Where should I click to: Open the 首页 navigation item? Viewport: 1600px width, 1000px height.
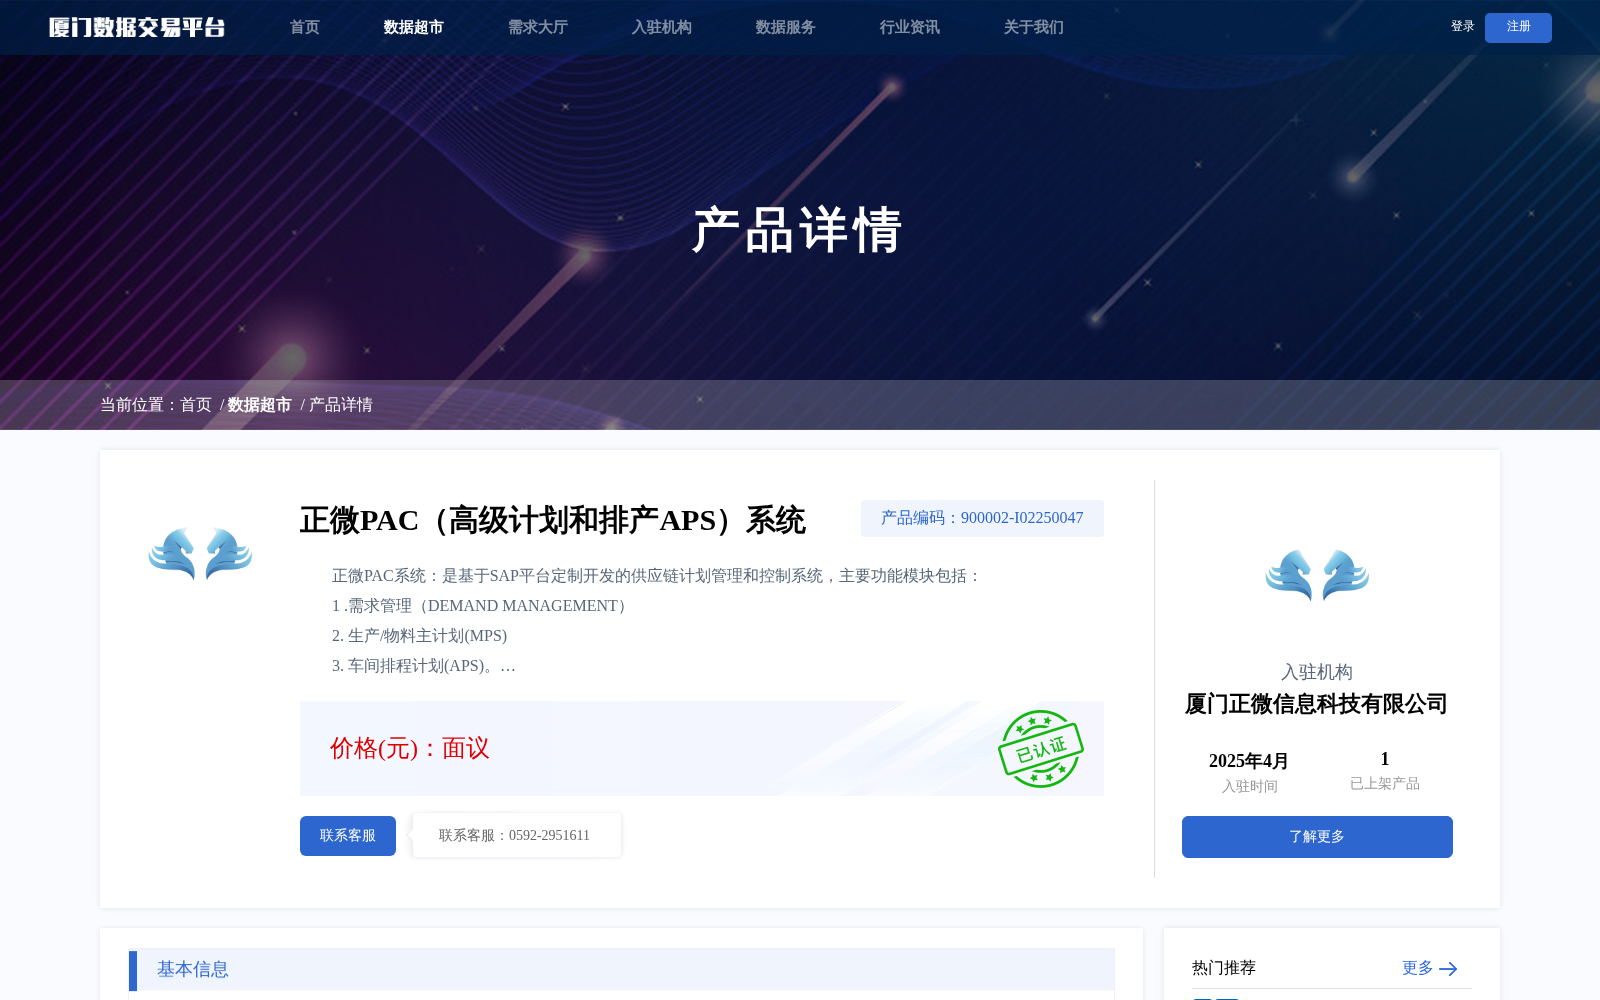tap(305, 27)
